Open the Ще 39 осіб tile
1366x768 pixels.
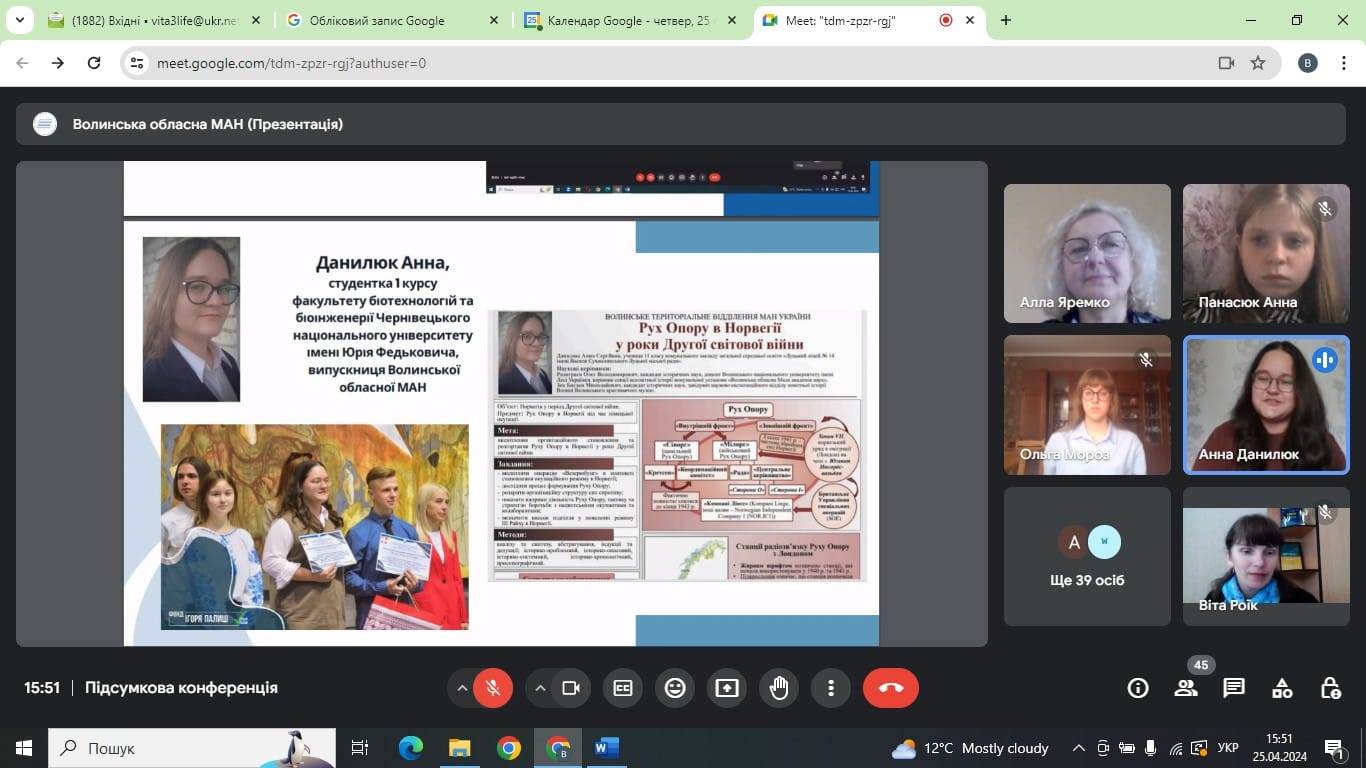[x=1087, y=556]
